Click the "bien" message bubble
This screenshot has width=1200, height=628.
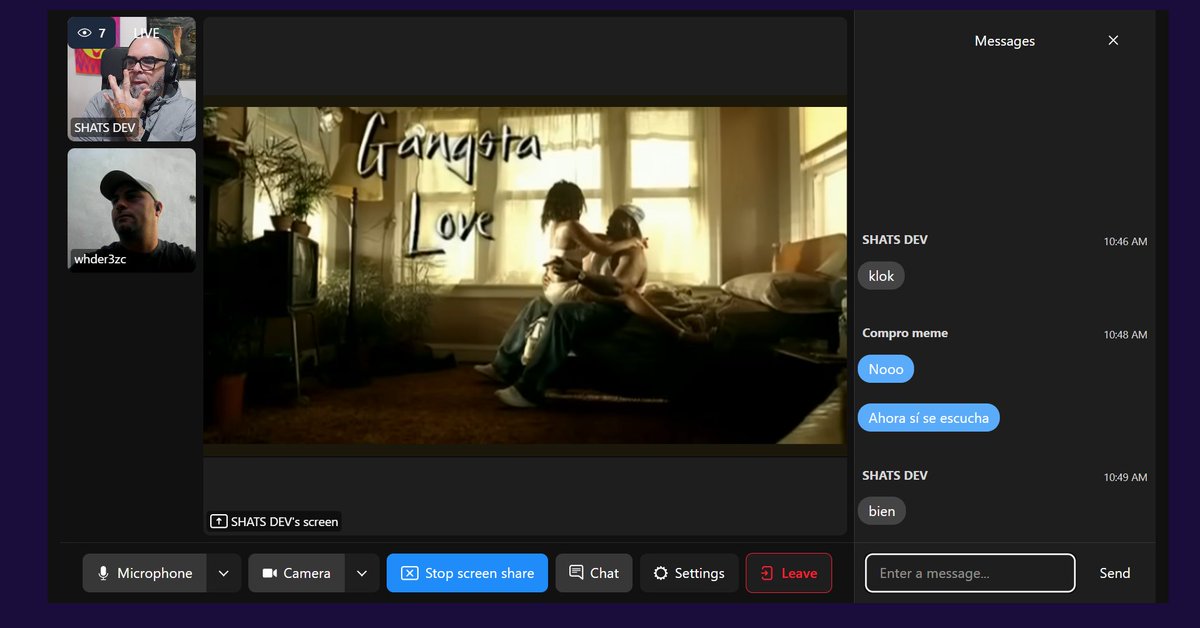click(882, 511)
